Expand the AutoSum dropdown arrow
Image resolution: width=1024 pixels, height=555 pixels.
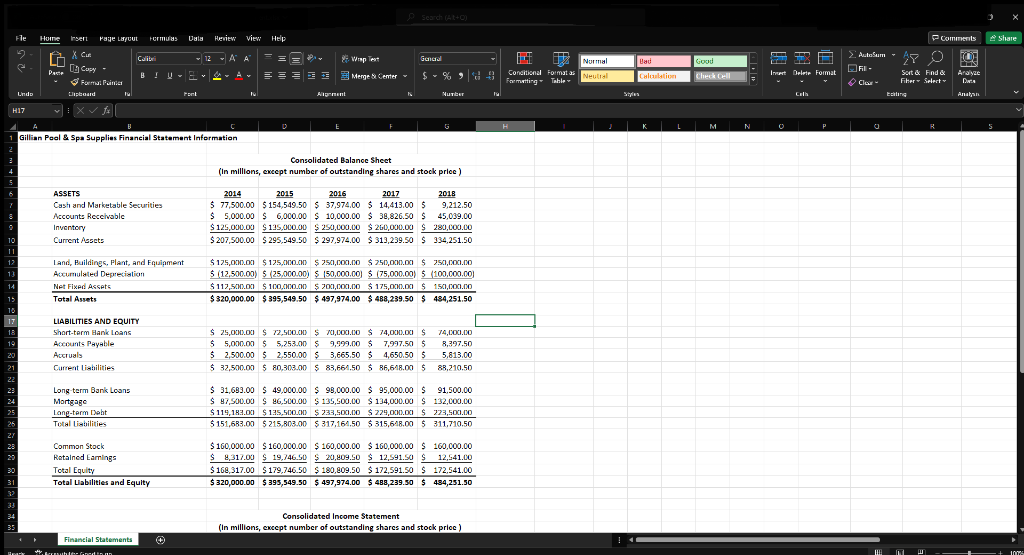tap(893, 55)
